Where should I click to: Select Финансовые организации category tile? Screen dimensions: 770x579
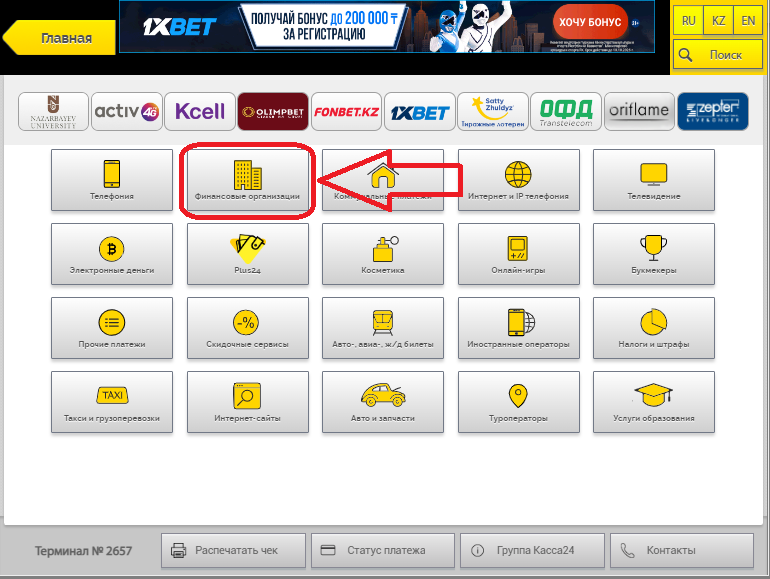[x=247, y=180]
